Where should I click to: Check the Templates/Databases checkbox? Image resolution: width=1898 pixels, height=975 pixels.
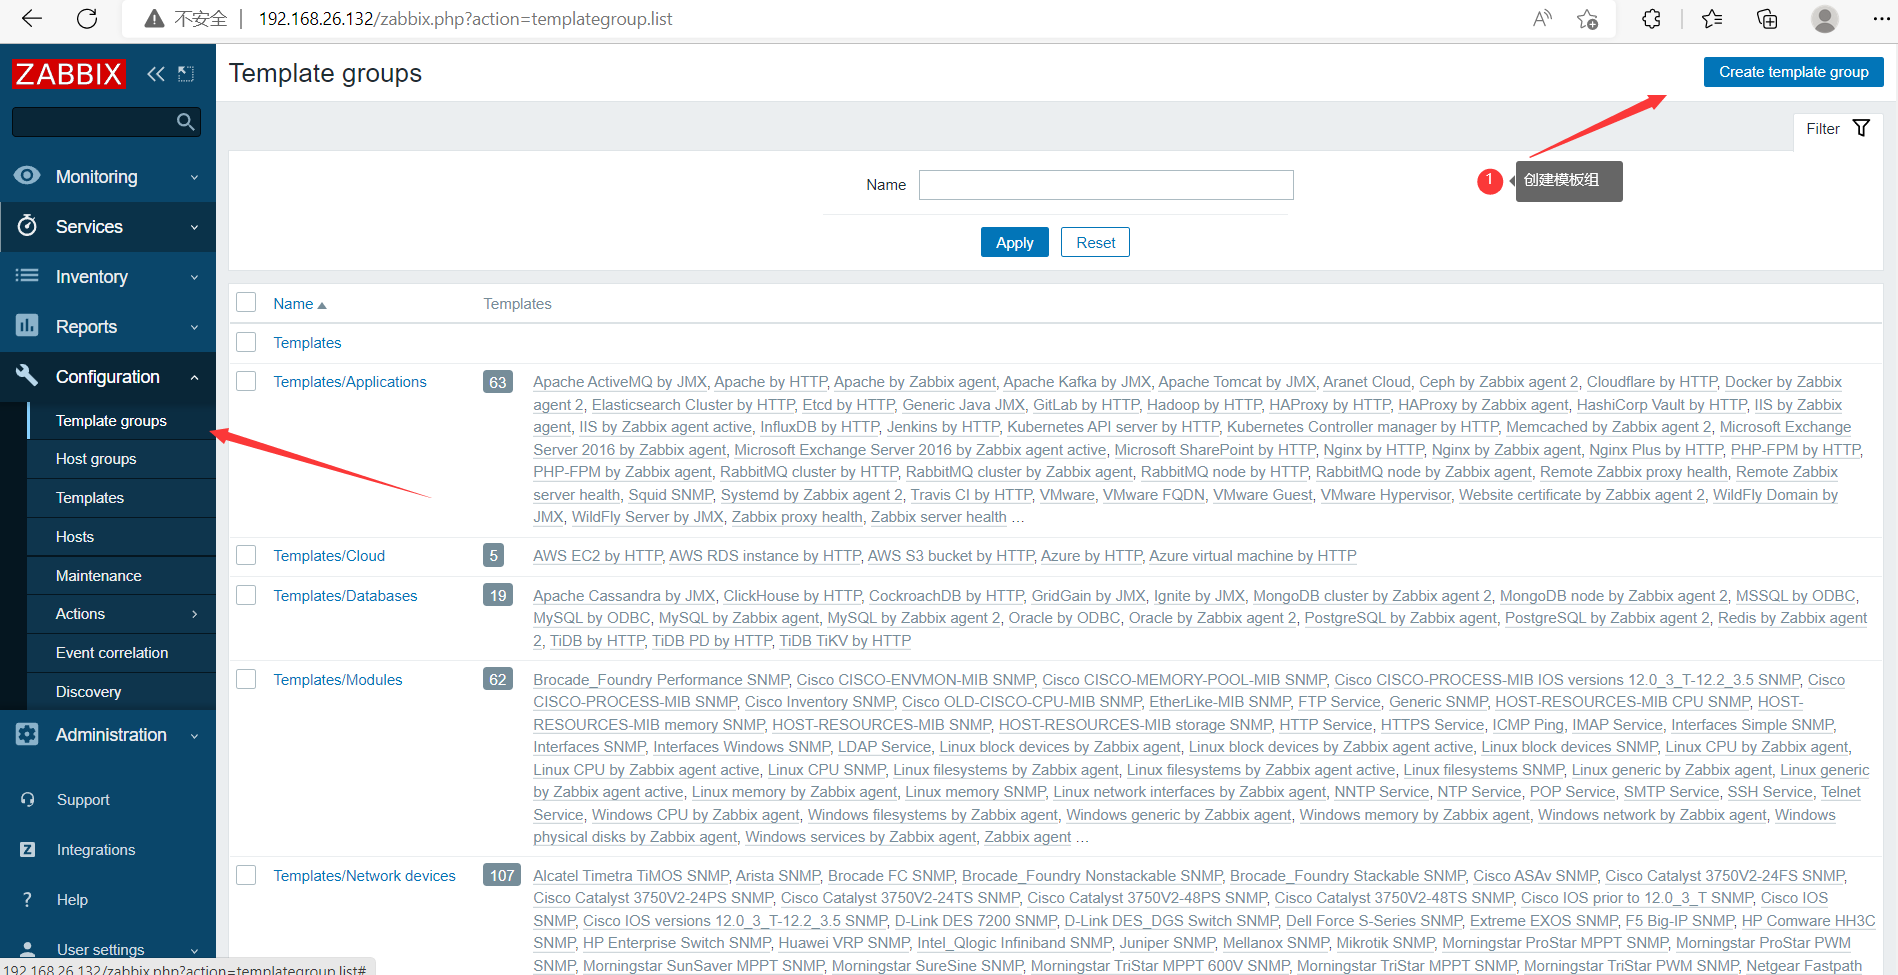click(x=246, y=595)
